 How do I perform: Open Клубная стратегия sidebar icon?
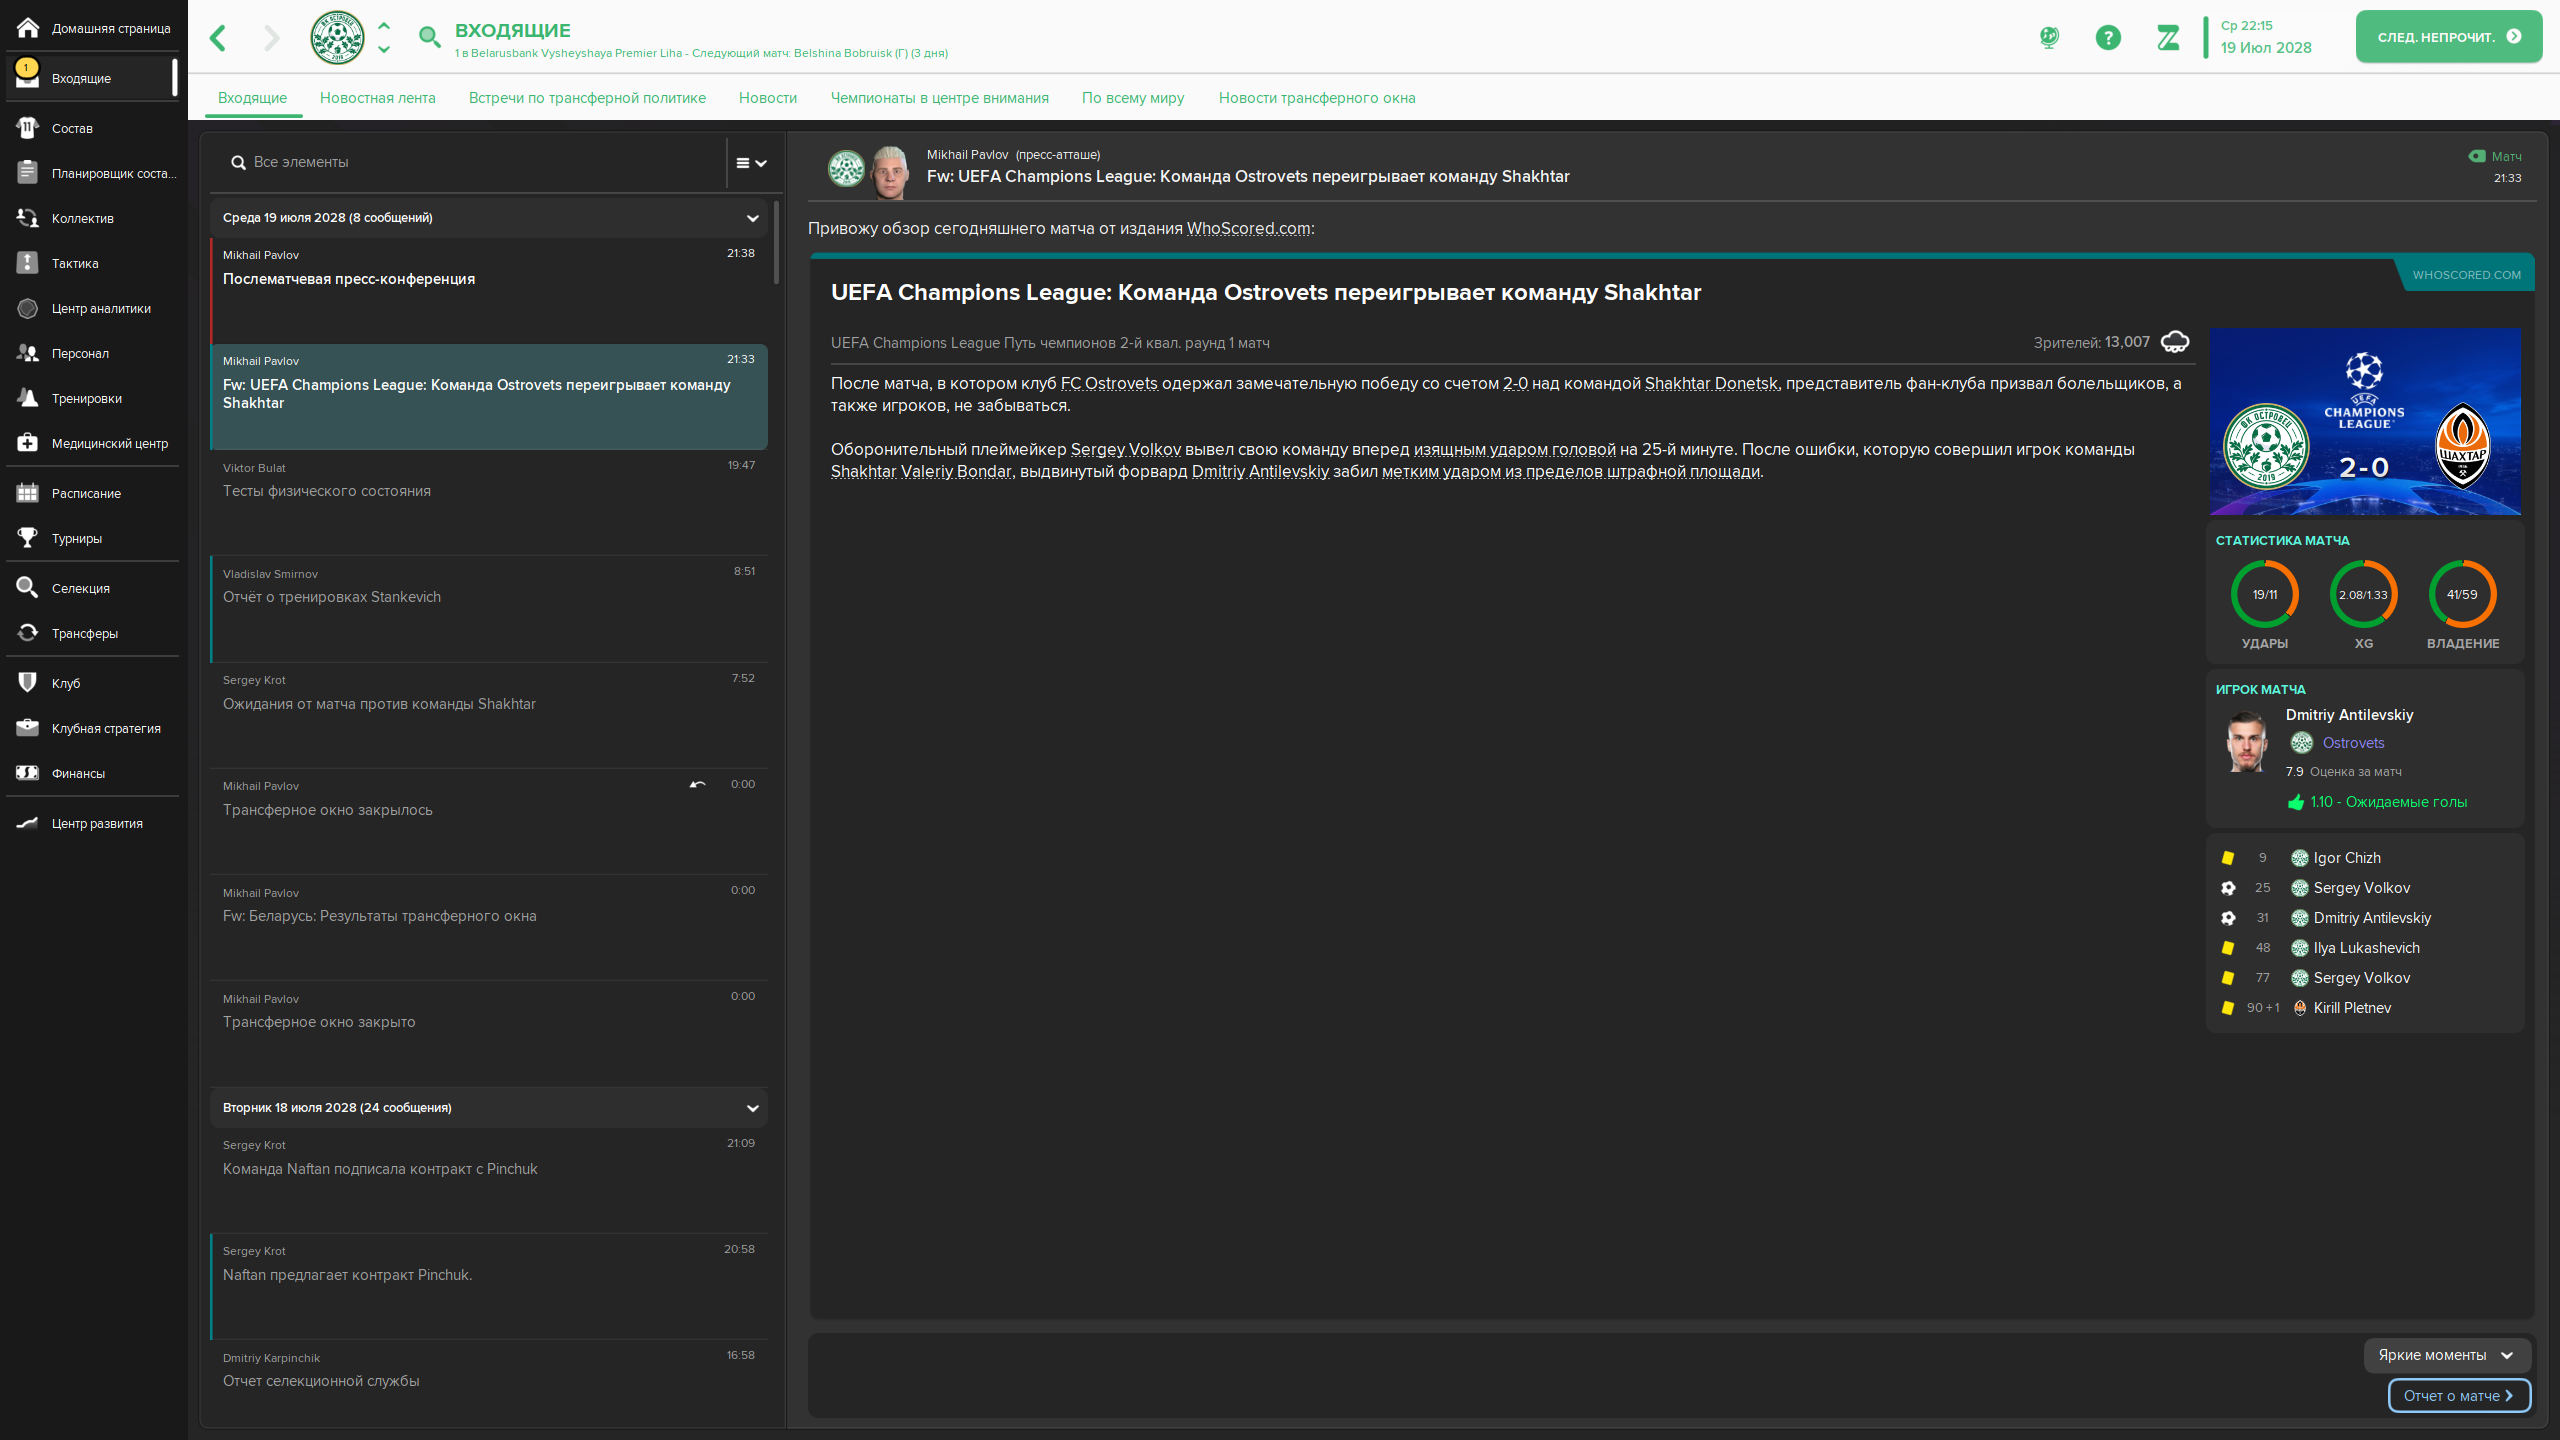(28, 728)
